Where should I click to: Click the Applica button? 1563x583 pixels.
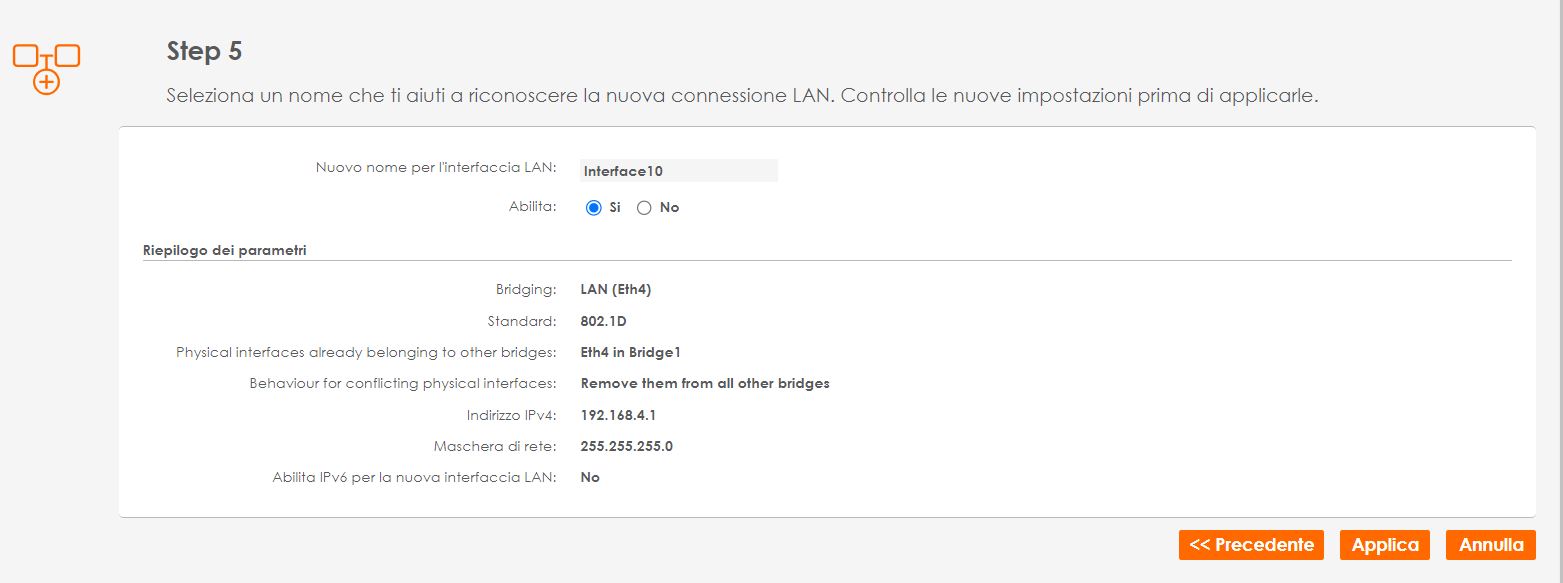click(x=1385, y=545)
